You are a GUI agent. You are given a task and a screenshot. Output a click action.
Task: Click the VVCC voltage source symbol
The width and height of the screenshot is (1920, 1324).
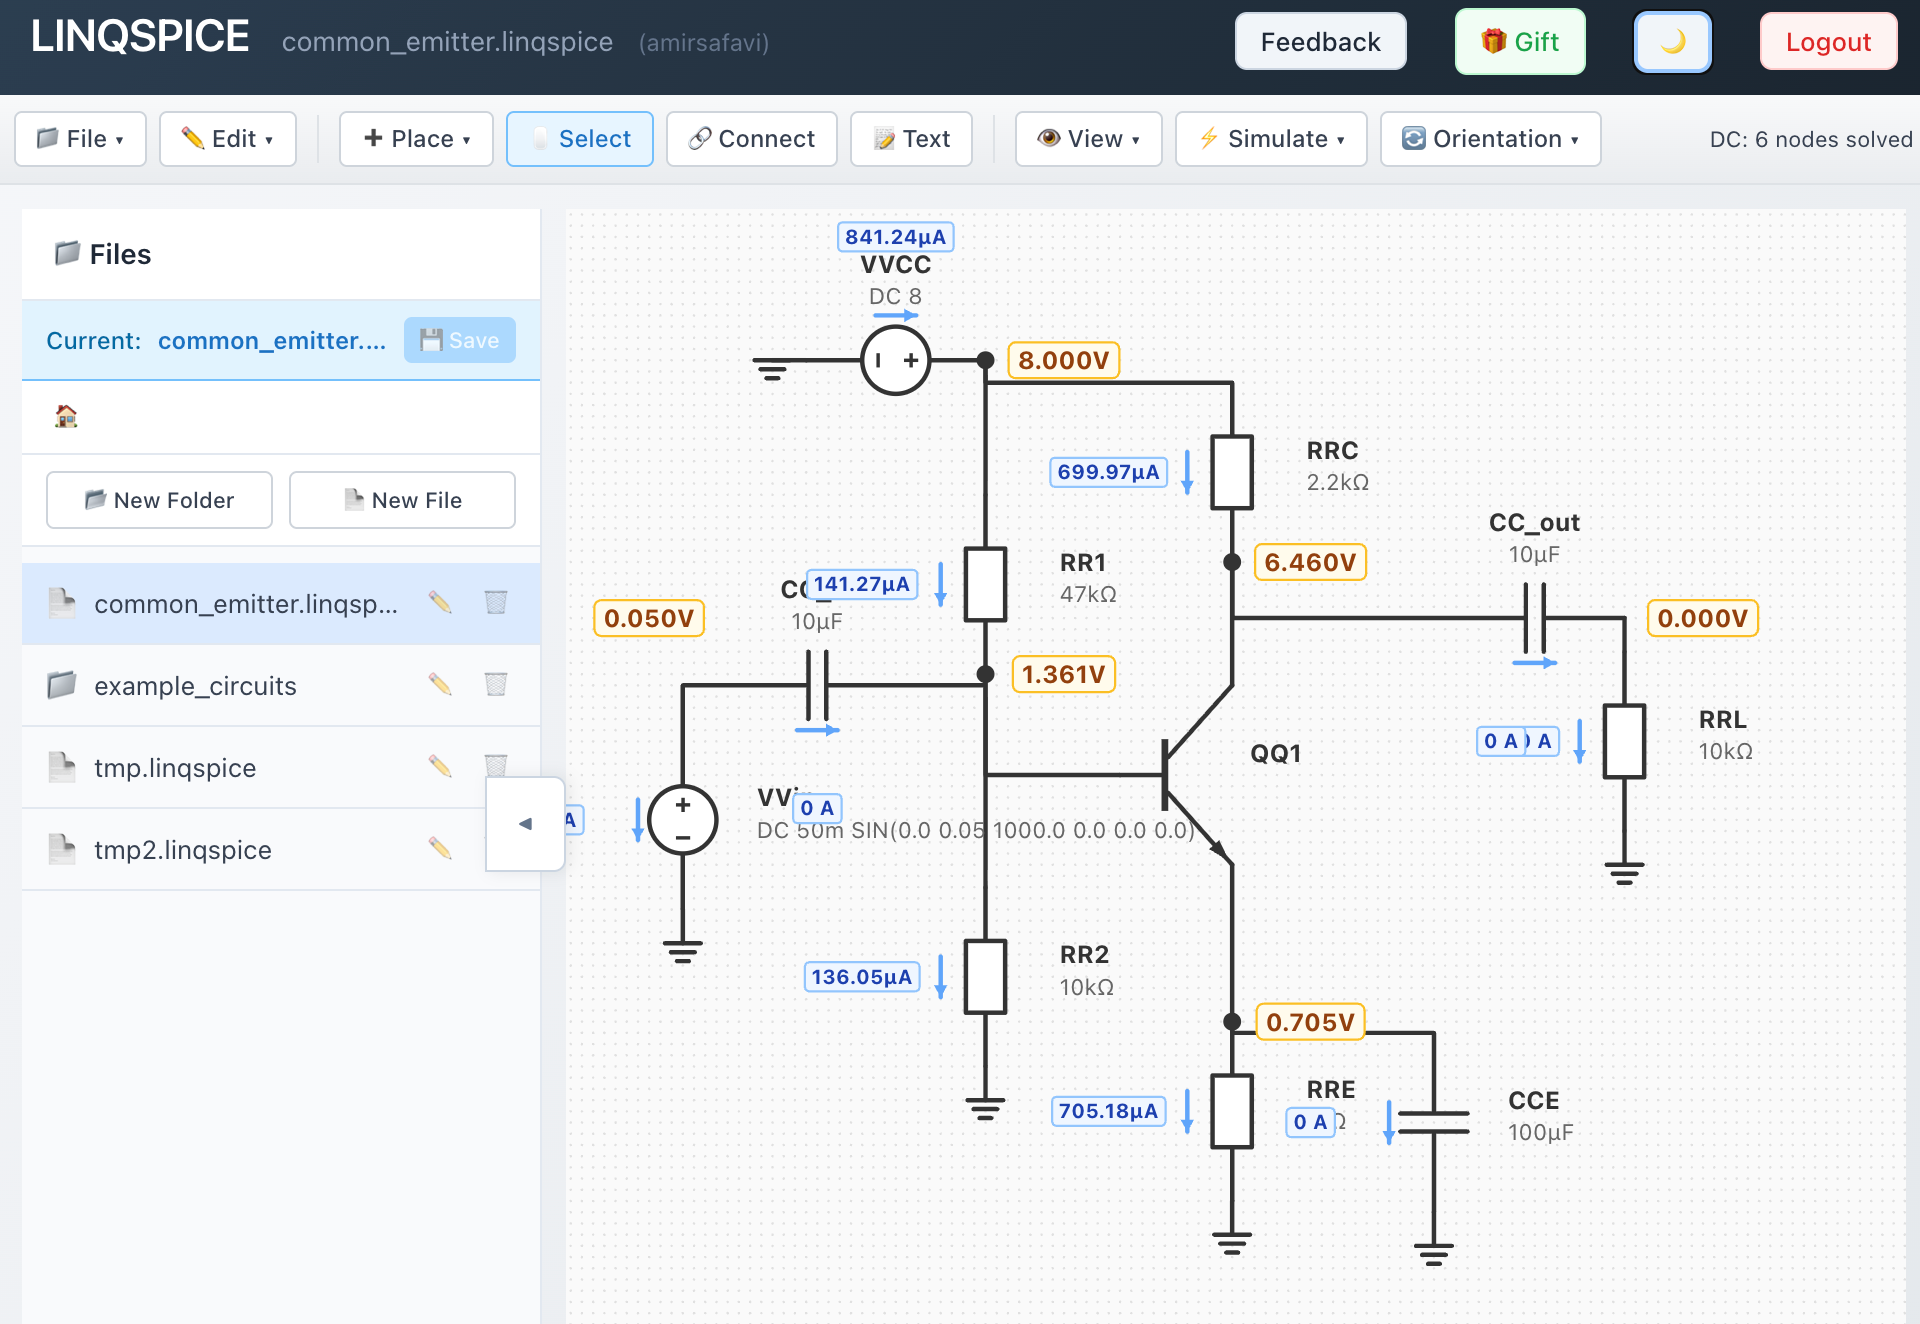pos(895,360)
